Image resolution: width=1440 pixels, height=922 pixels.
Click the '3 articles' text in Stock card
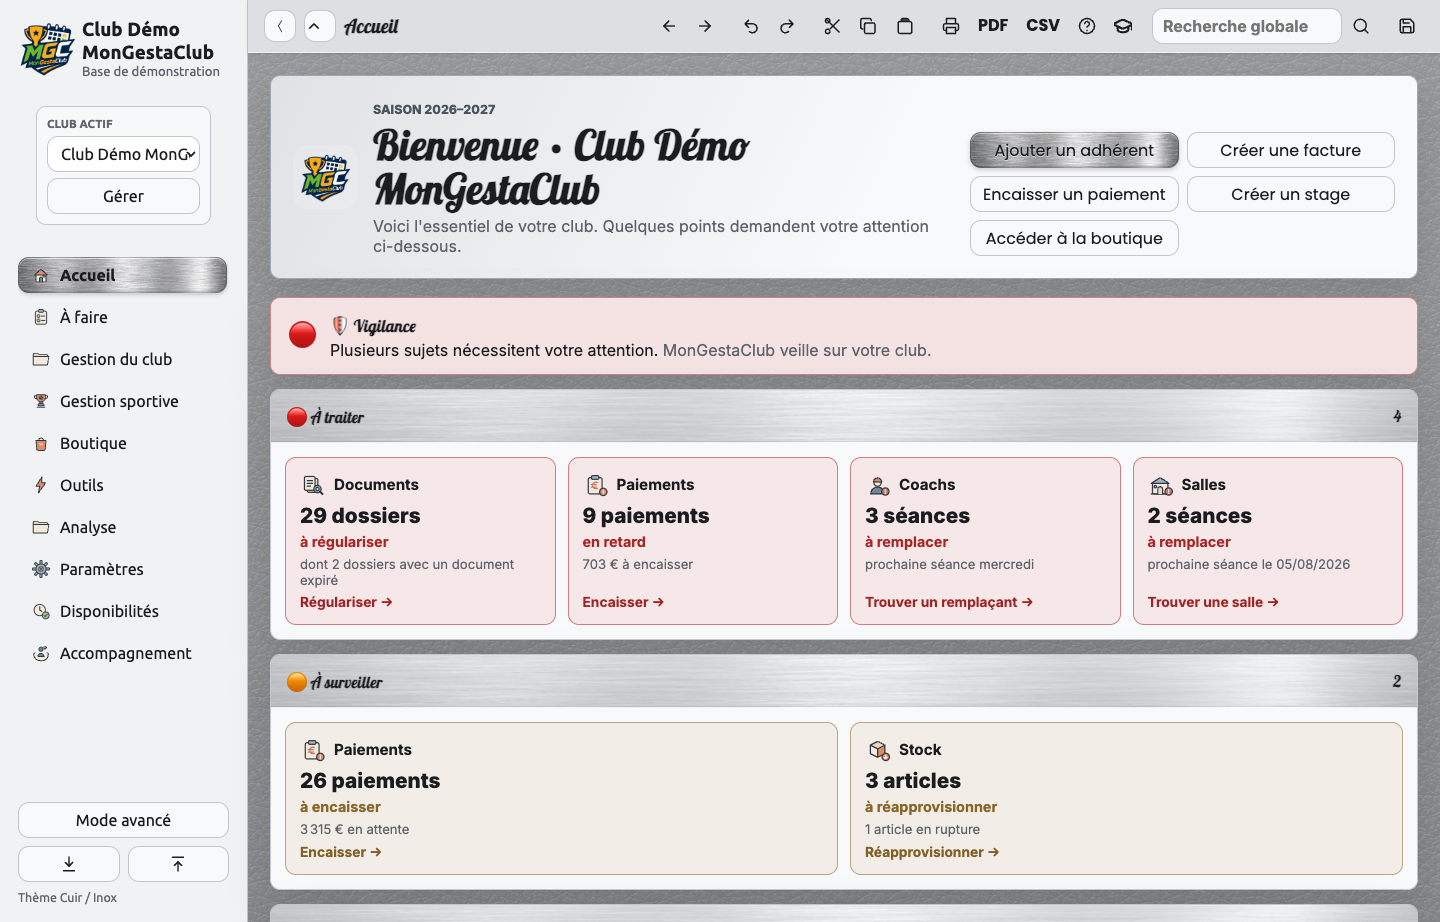(913, 781)
